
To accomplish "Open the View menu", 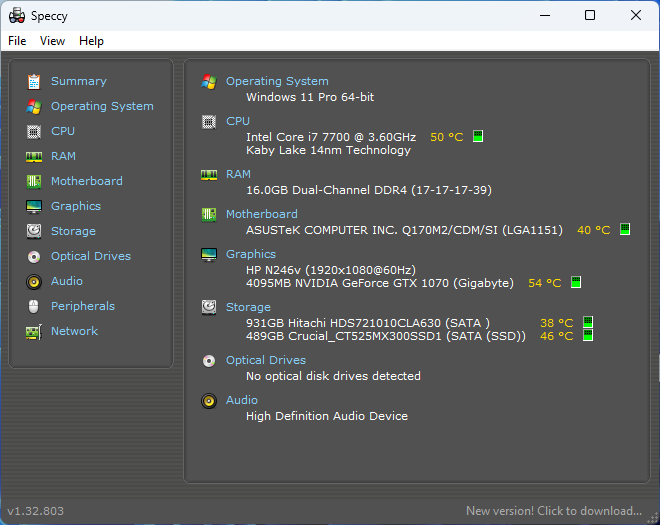I will [52, 41].
